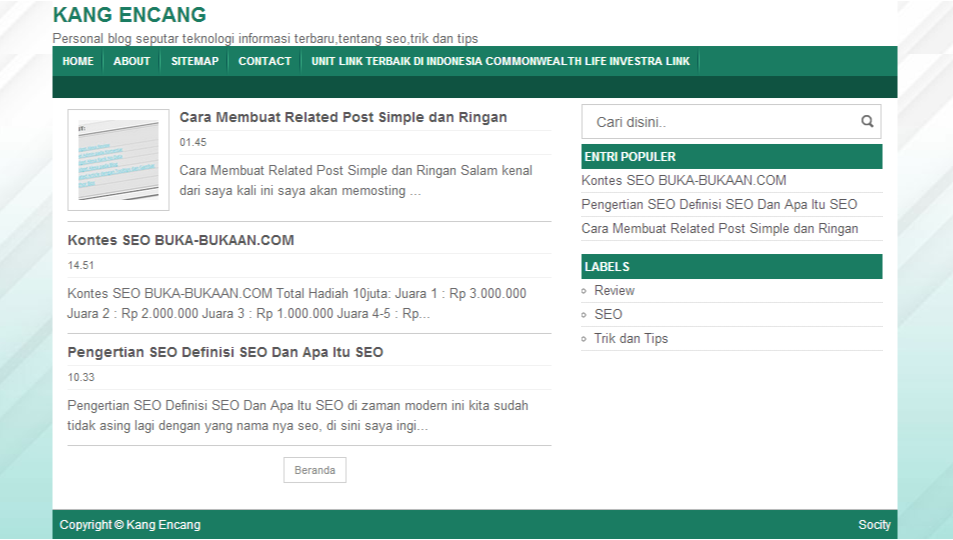Select the Trik dan Tips label
Viewport: 953px width, 540px height.
click(x=631, y=339)
